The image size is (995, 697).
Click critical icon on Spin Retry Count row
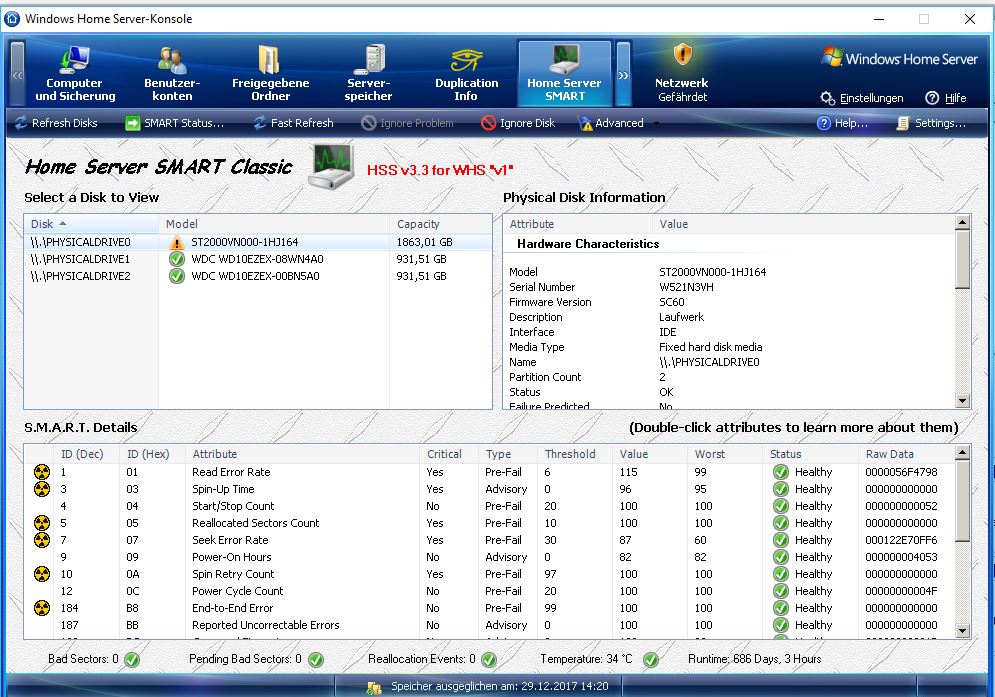click(x=42, y=574)
